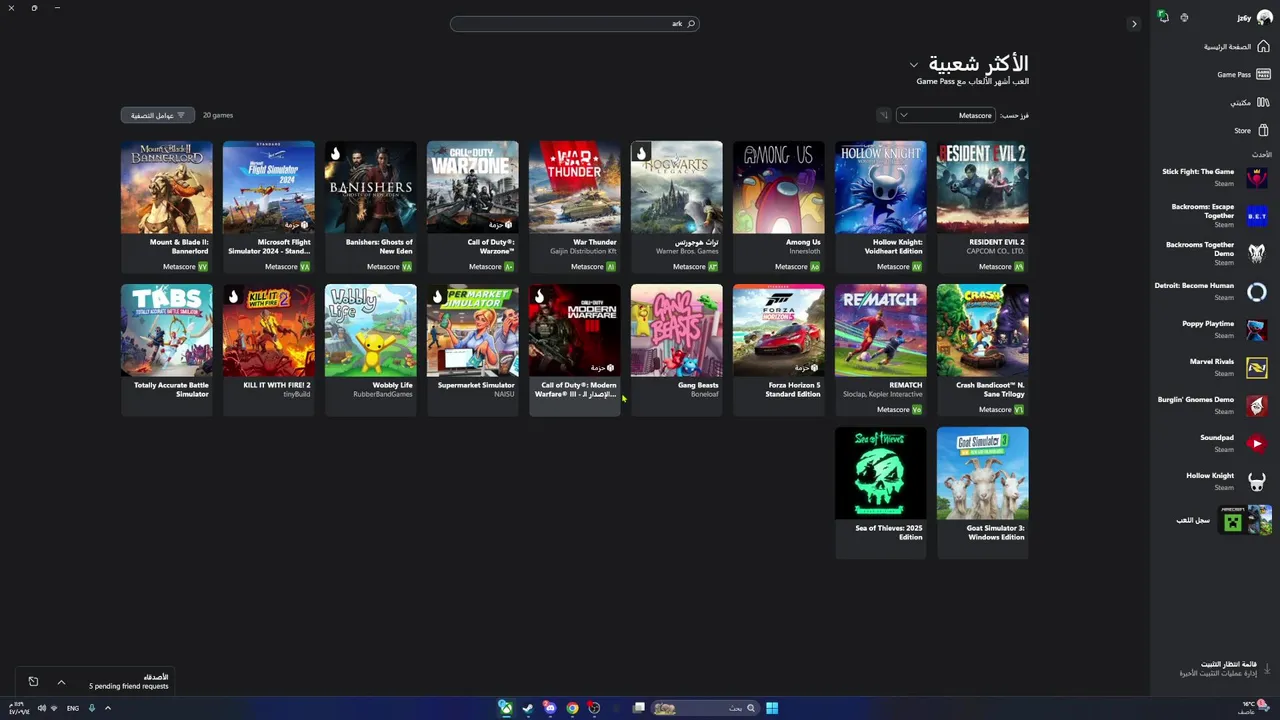Expand the friends panel up chevron

pos(61,682)
